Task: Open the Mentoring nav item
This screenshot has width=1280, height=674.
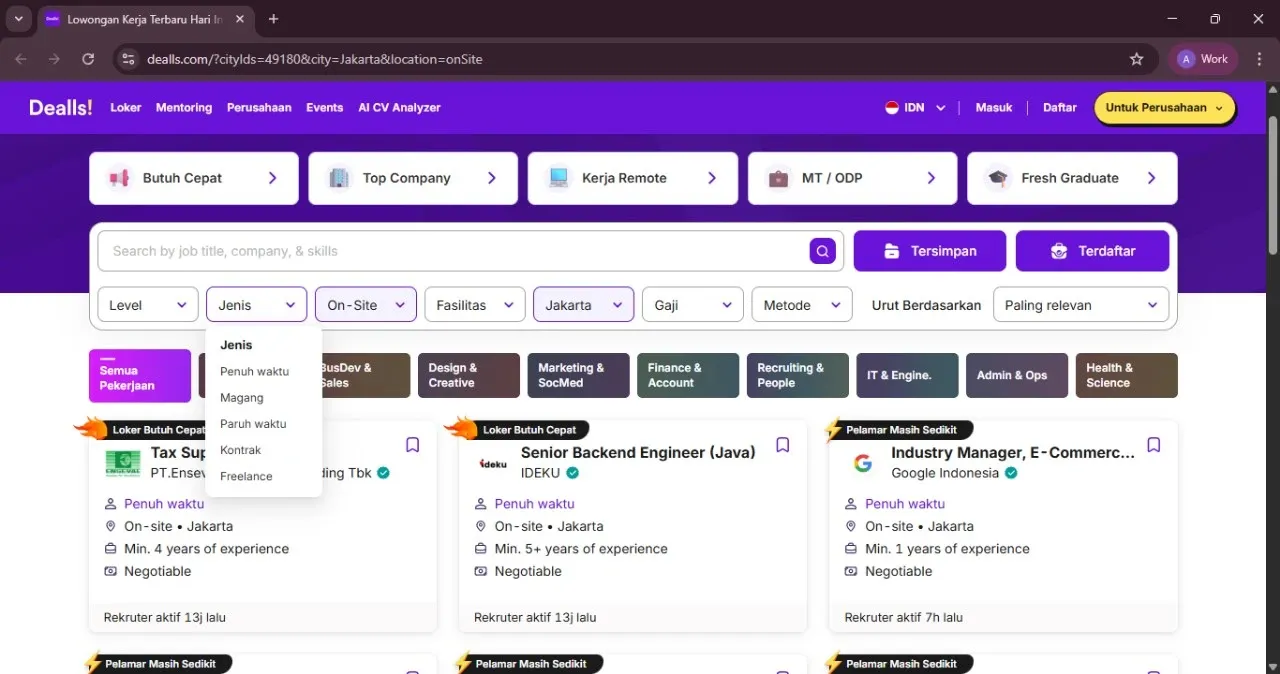Action: [184, 107]
